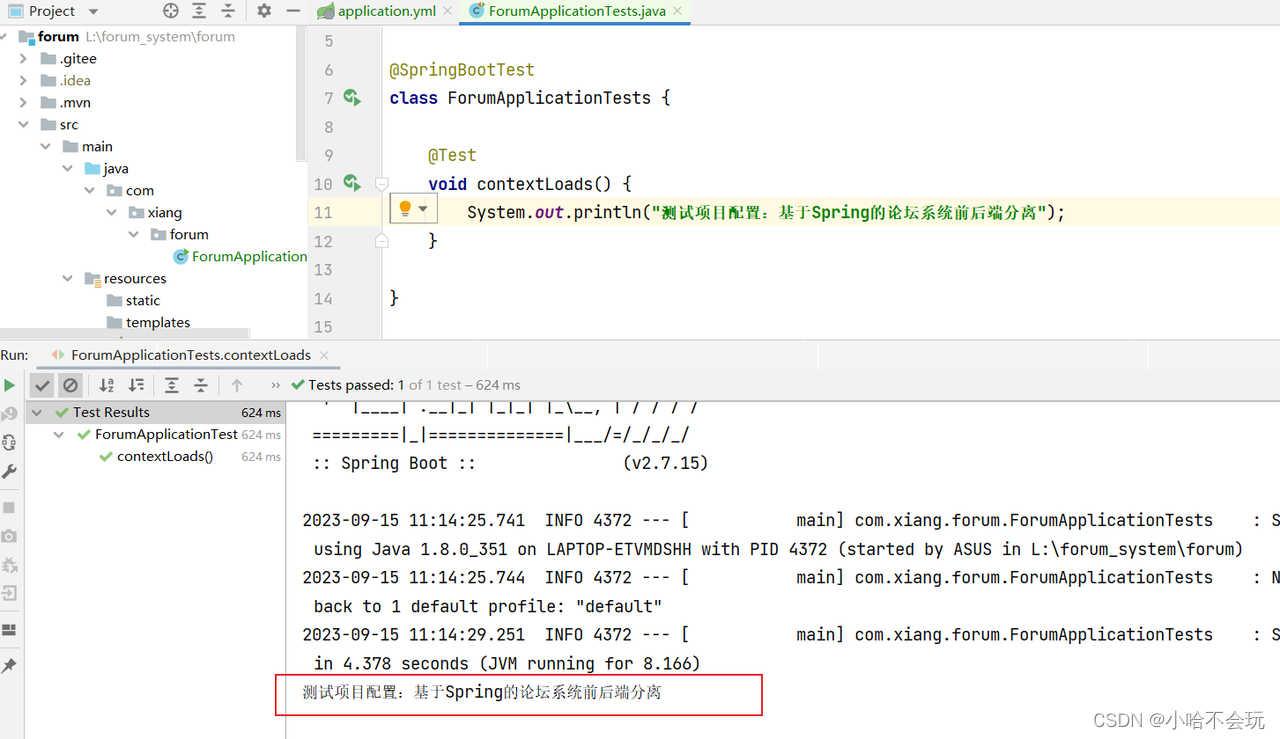
Task: Open Project view selector dropdown
Action: (x=93, y=12)
